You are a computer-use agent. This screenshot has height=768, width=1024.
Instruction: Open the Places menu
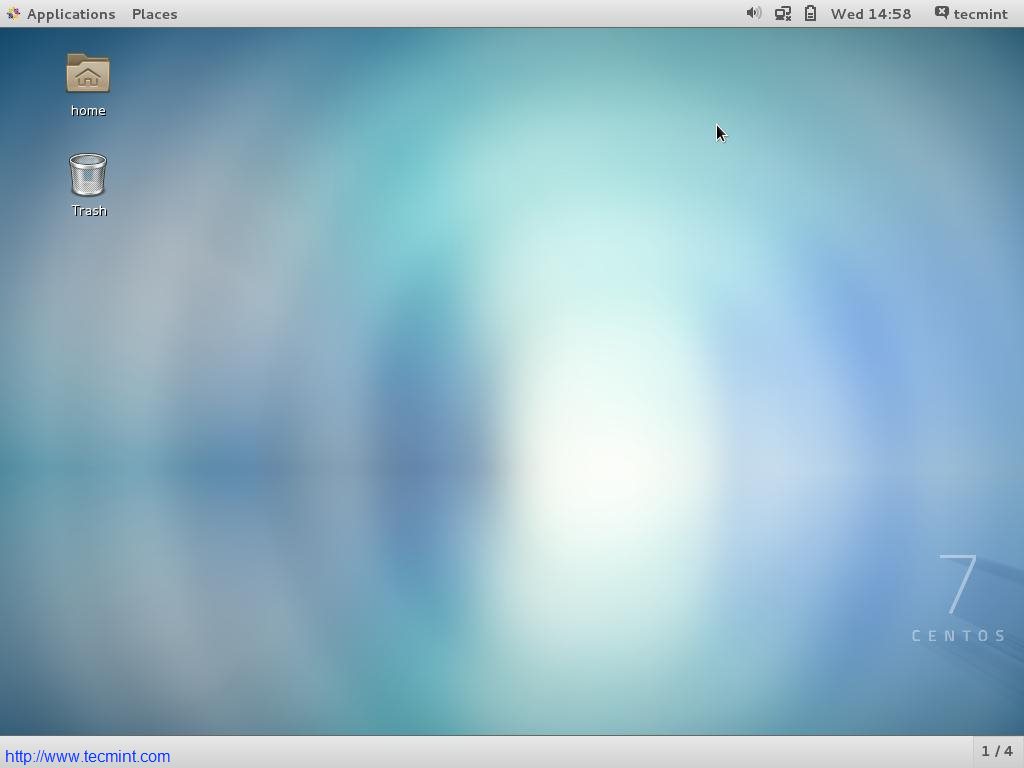pos(154,13)
